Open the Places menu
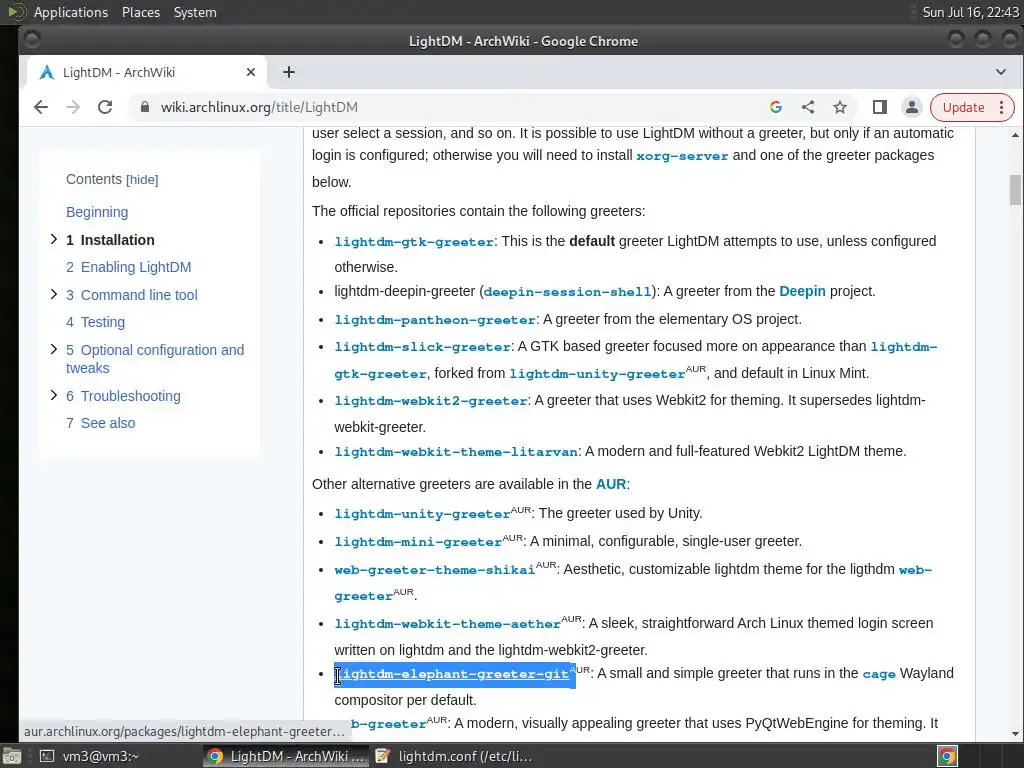Viewport: 1024px width, 768px height. (x=140, y=12)
